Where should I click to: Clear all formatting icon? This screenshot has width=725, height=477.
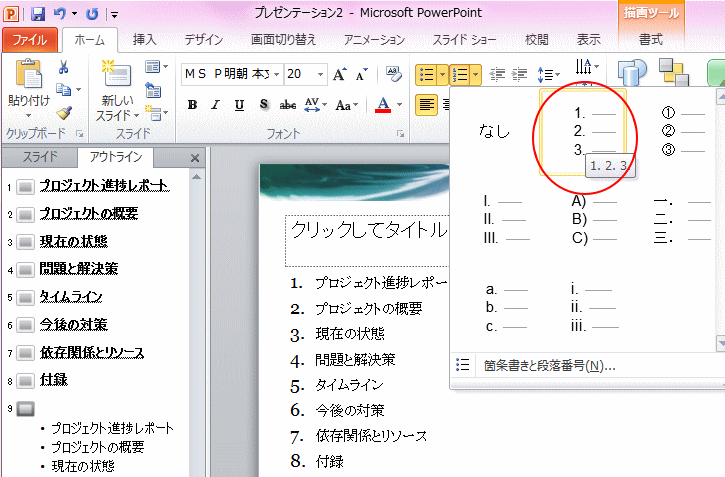(394, 74)
